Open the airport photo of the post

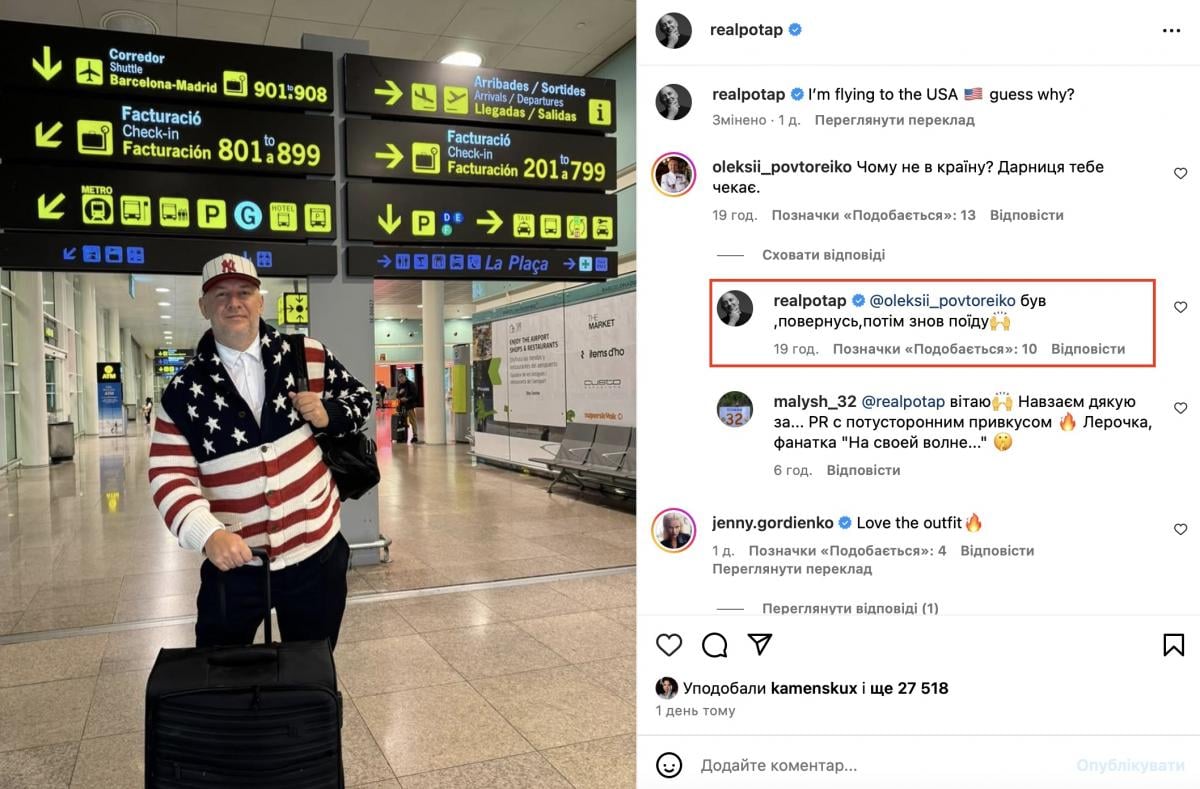tap(318, 394)
